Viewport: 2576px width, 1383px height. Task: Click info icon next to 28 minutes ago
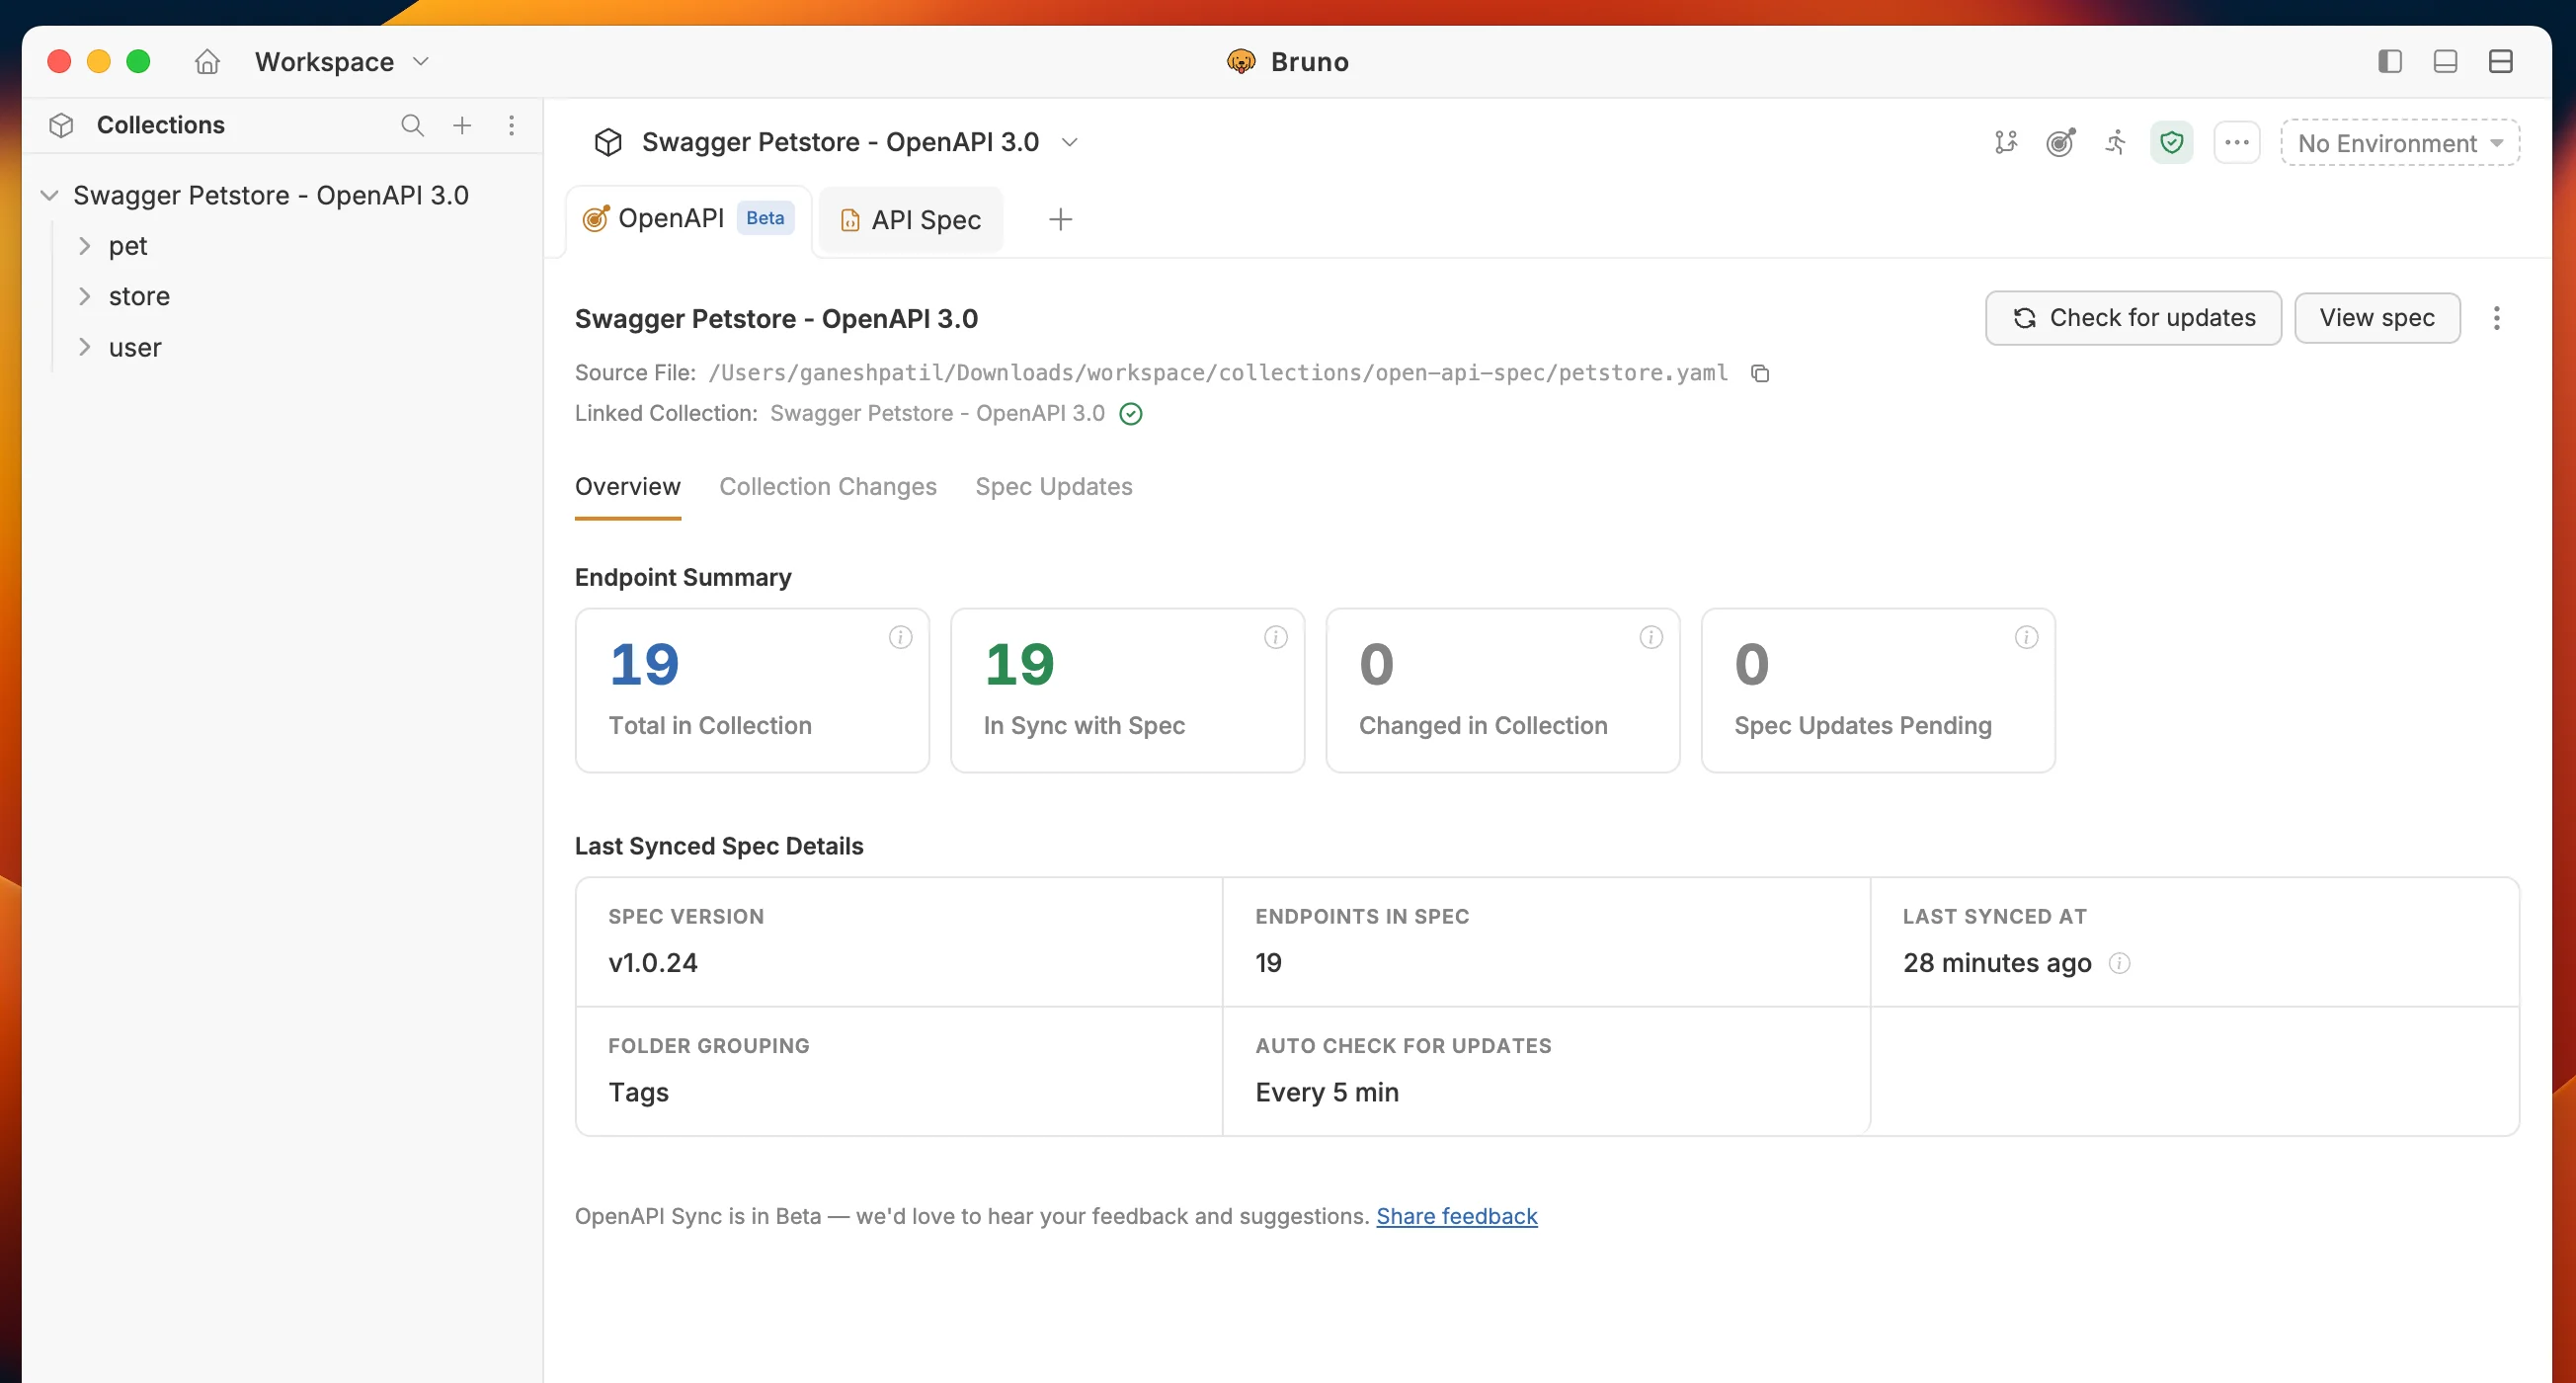2119,964
